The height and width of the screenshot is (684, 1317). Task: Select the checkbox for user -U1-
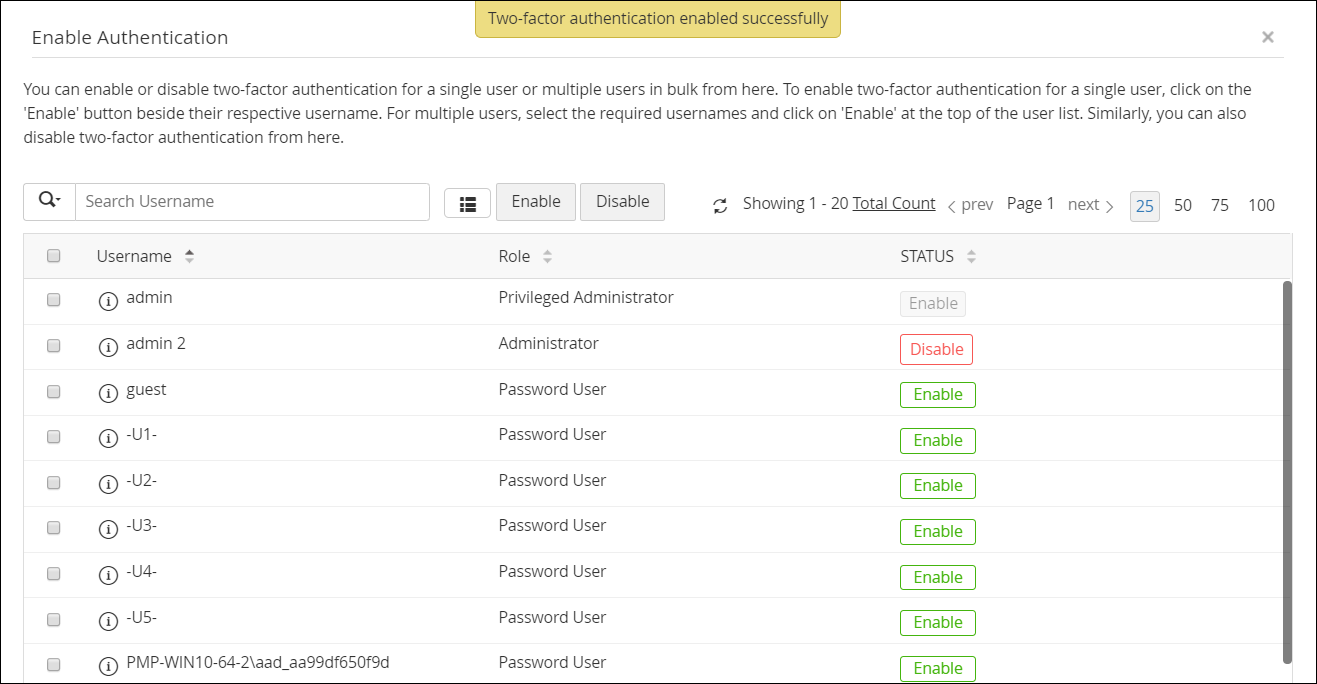(x=54, y=436)
